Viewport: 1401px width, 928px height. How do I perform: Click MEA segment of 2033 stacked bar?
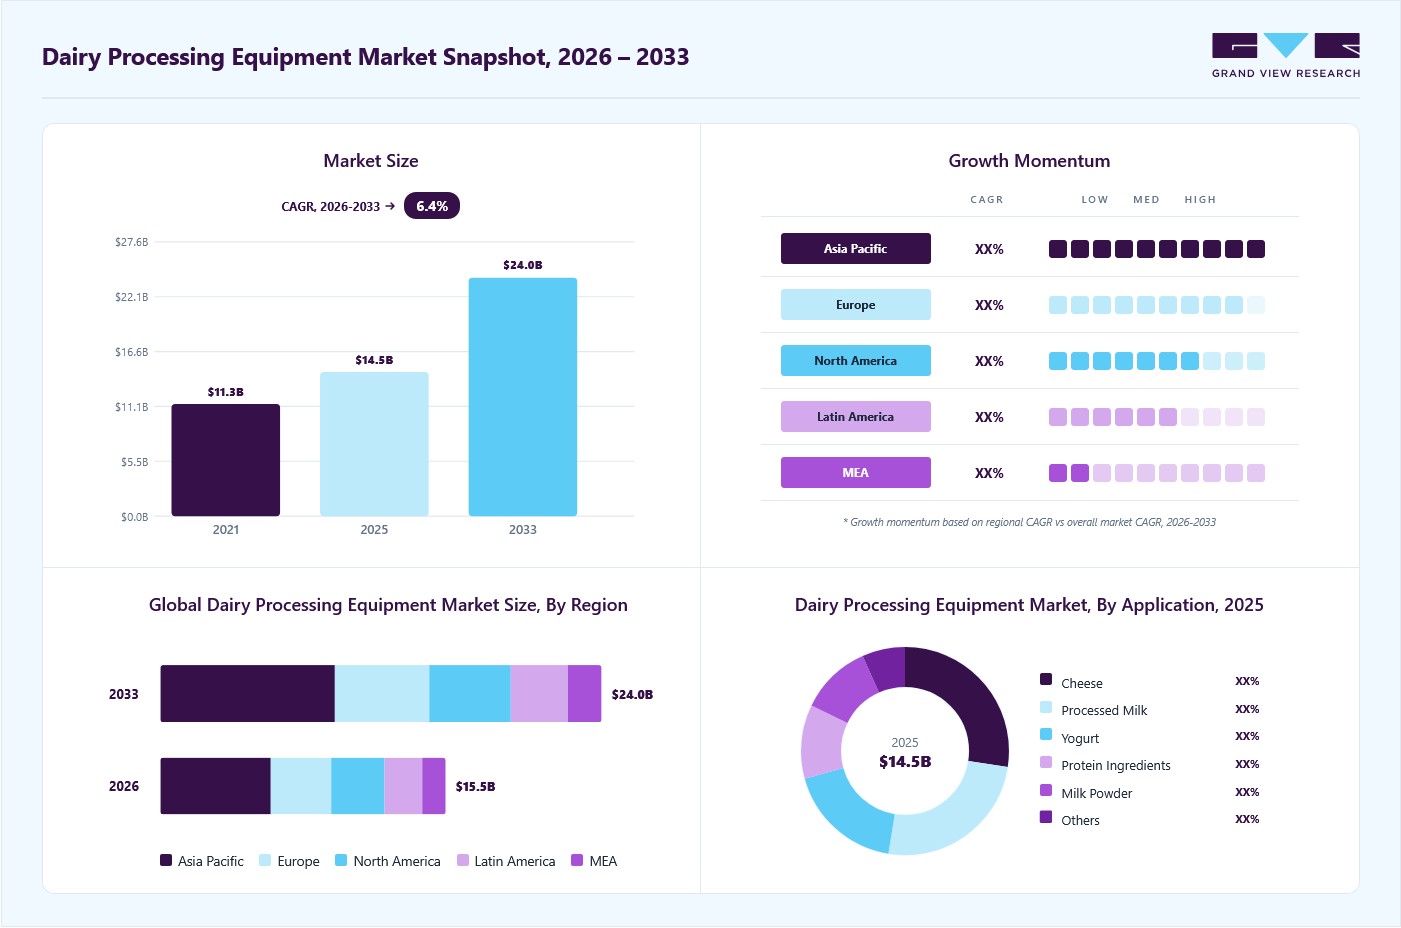(585, 694)
